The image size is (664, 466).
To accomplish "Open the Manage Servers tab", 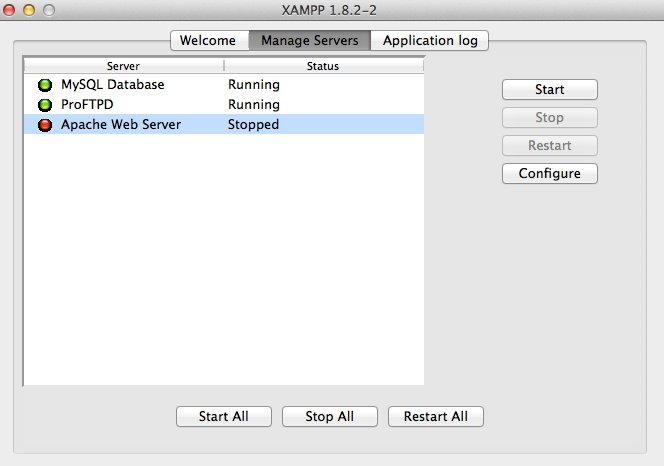I will pyautogui.click(x=310, y=40).
